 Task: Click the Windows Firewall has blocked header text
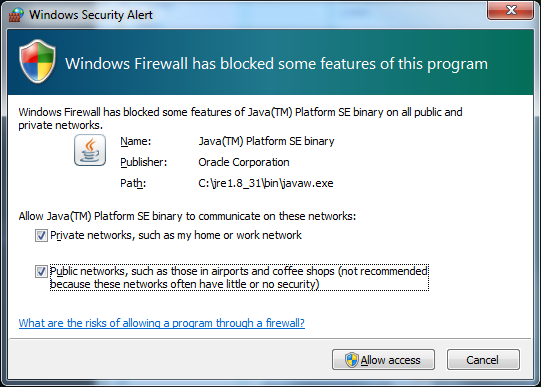tap(276, 64)
